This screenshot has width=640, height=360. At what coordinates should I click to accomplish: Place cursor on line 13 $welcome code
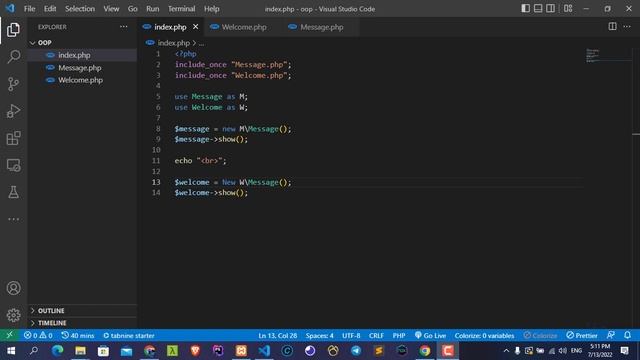point(233,182)
